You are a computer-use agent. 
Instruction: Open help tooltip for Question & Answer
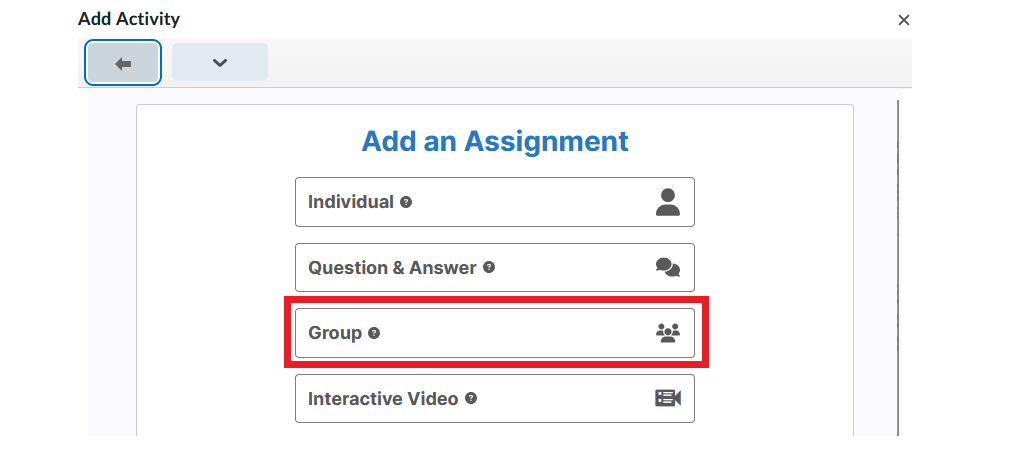click(x=489, y=267)
